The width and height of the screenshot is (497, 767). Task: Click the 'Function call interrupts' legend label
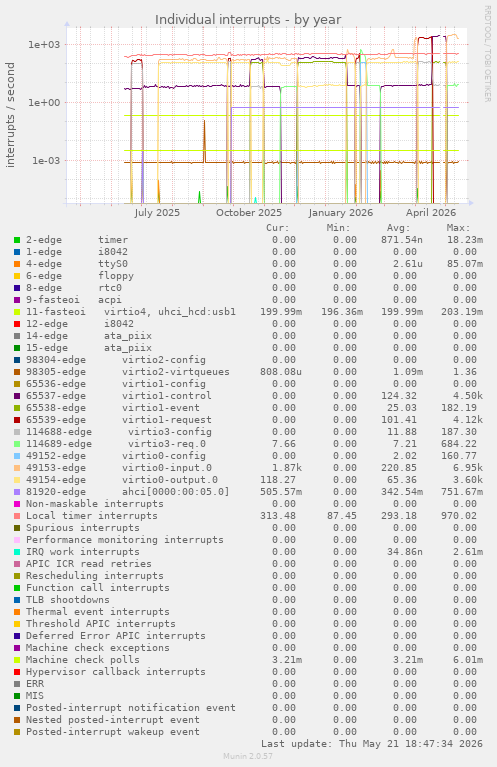[98, 588]
